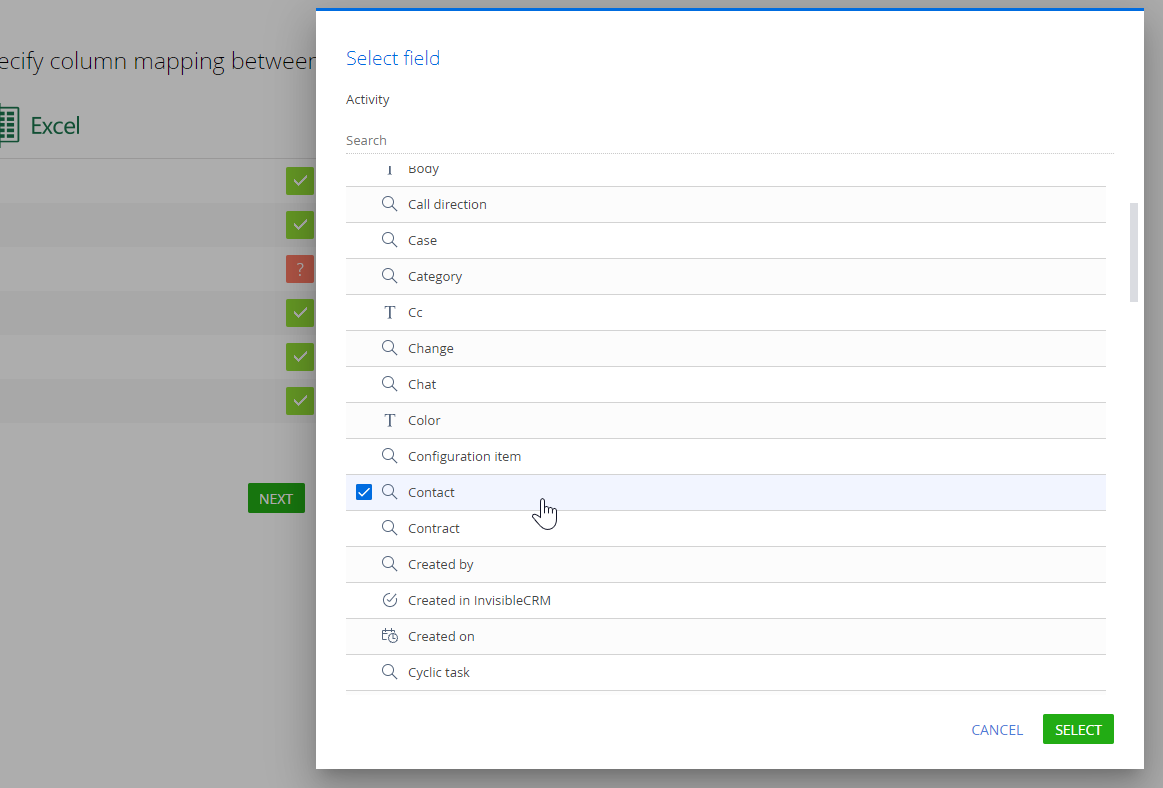Select the Created by field

[x=725, y=564]
